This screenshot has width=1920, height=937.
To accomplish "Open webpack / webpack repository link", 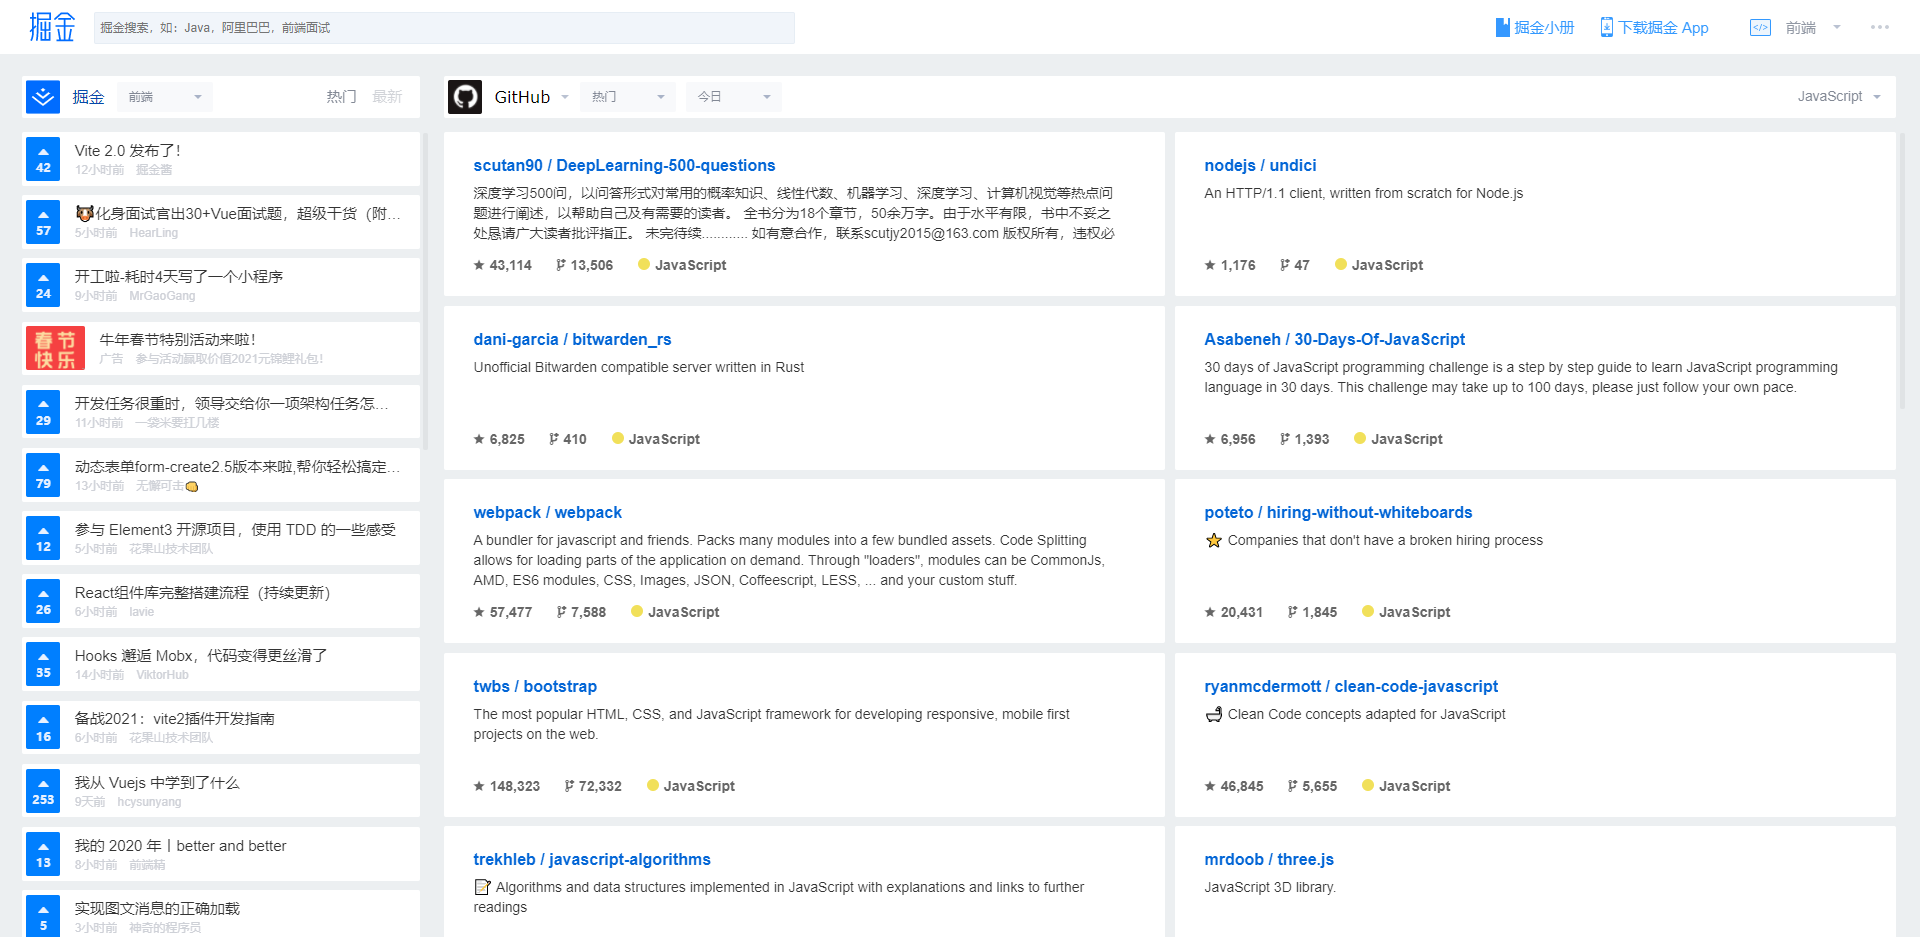I will tap(547, 513).
